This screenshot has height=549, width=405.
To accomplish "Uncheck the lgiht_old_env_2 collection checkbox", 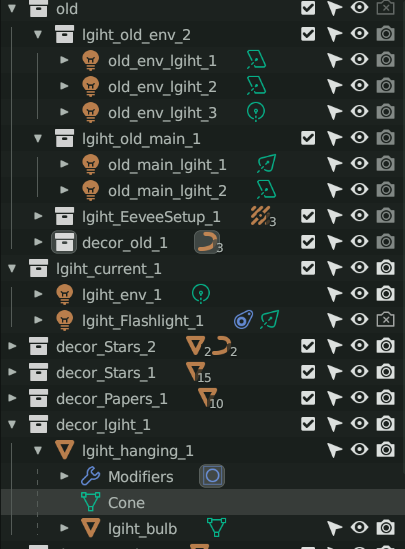I will (x=308, y=34).
